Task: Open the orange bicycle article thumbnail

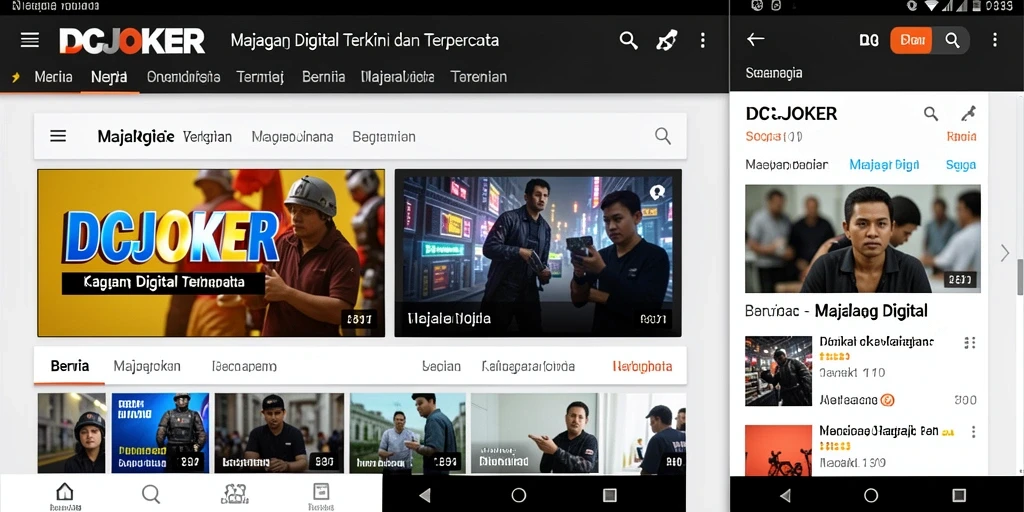Action: pos(778,451)
